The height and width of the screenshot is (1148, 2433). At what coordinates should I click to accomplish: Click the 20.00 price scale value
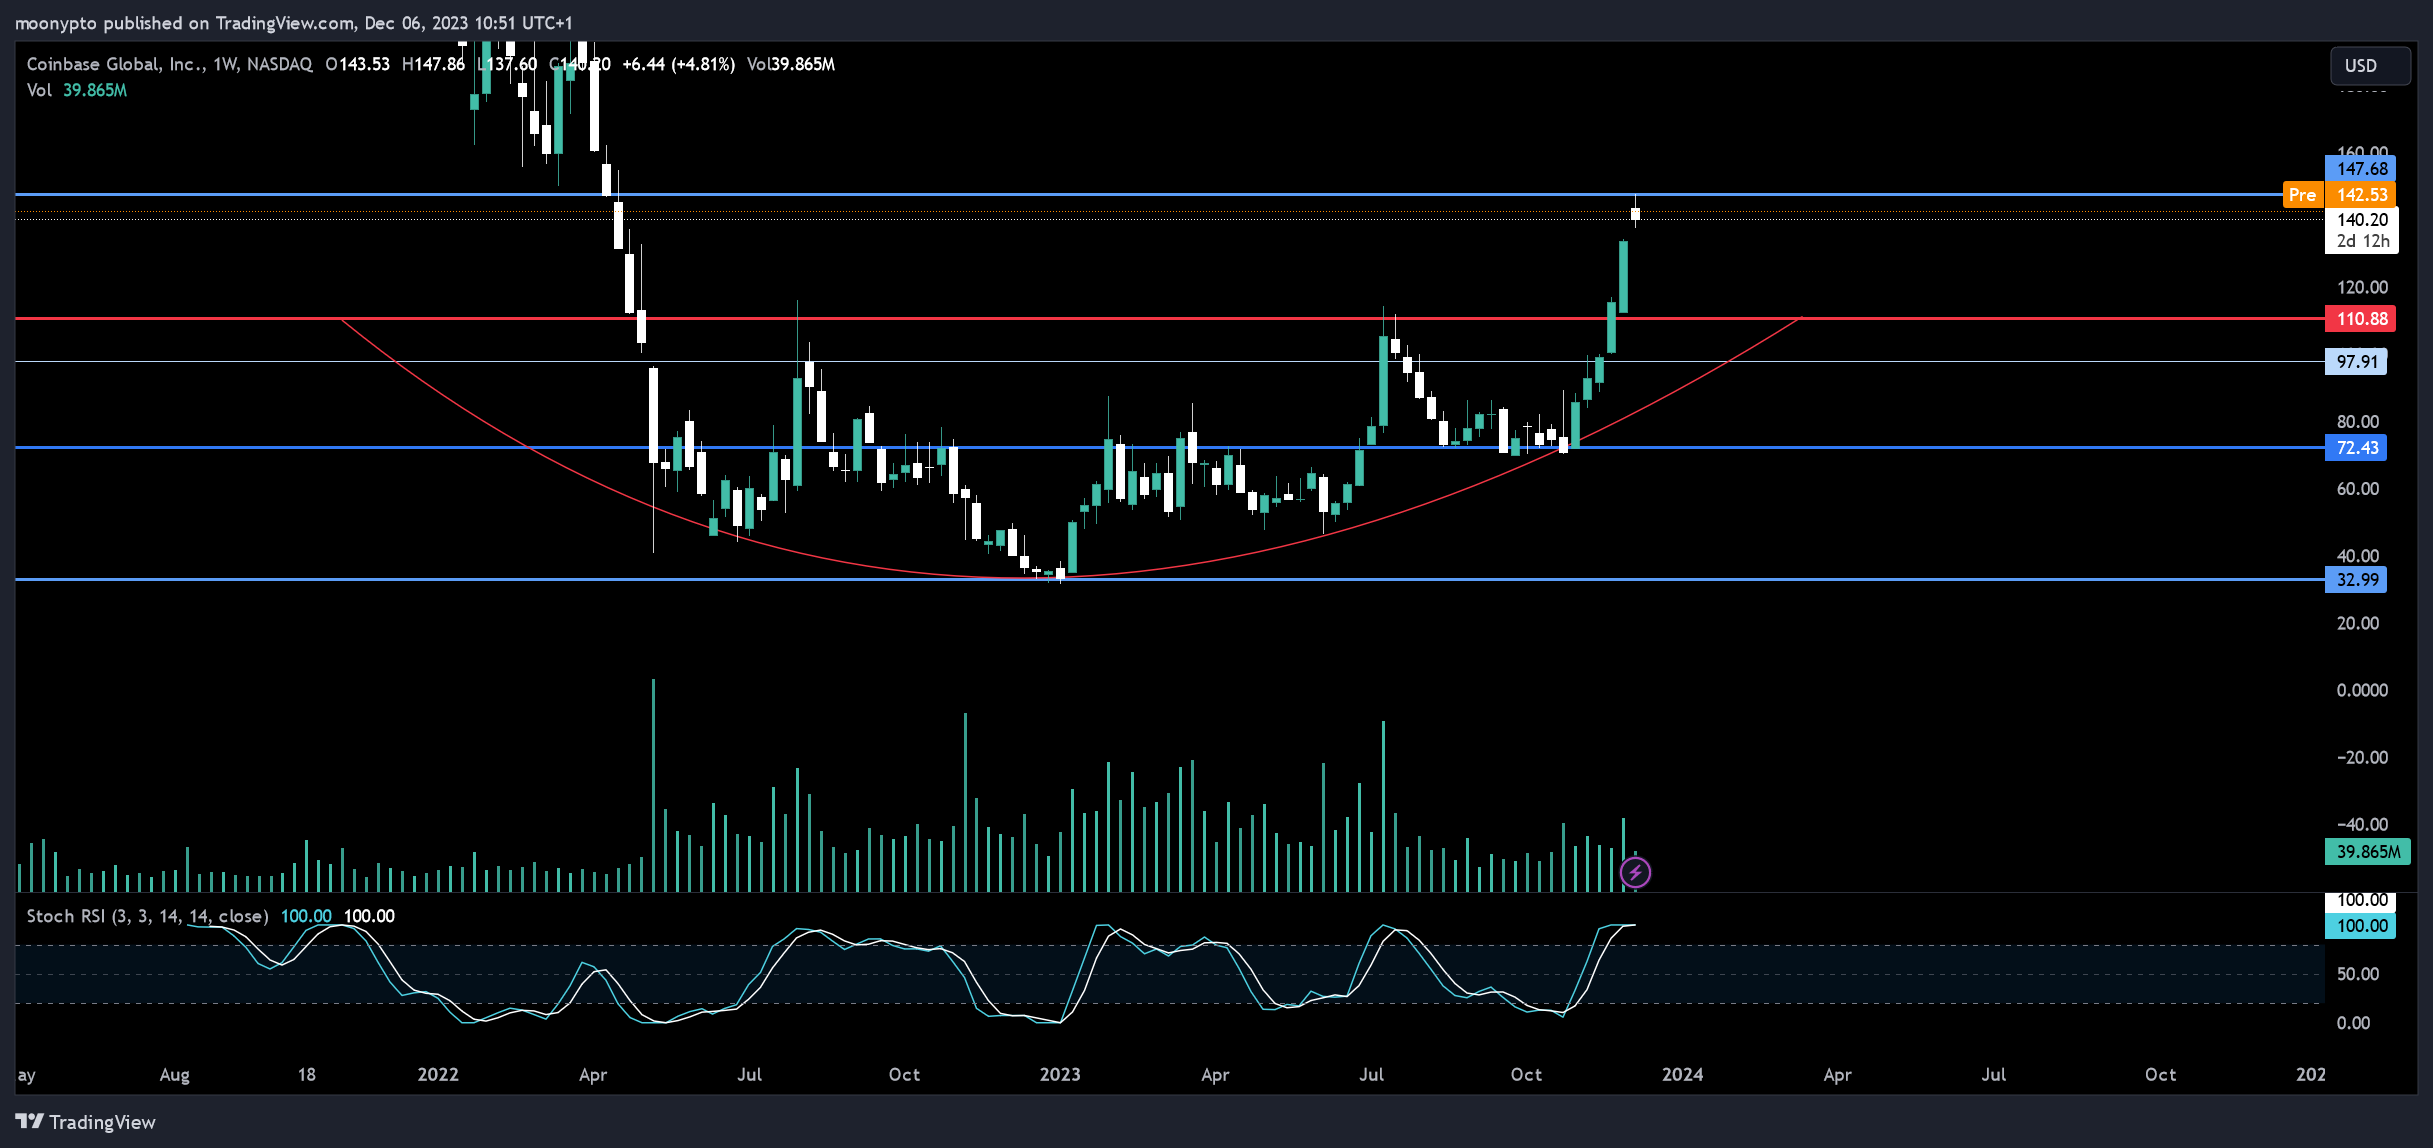[x=2358, y=623]
